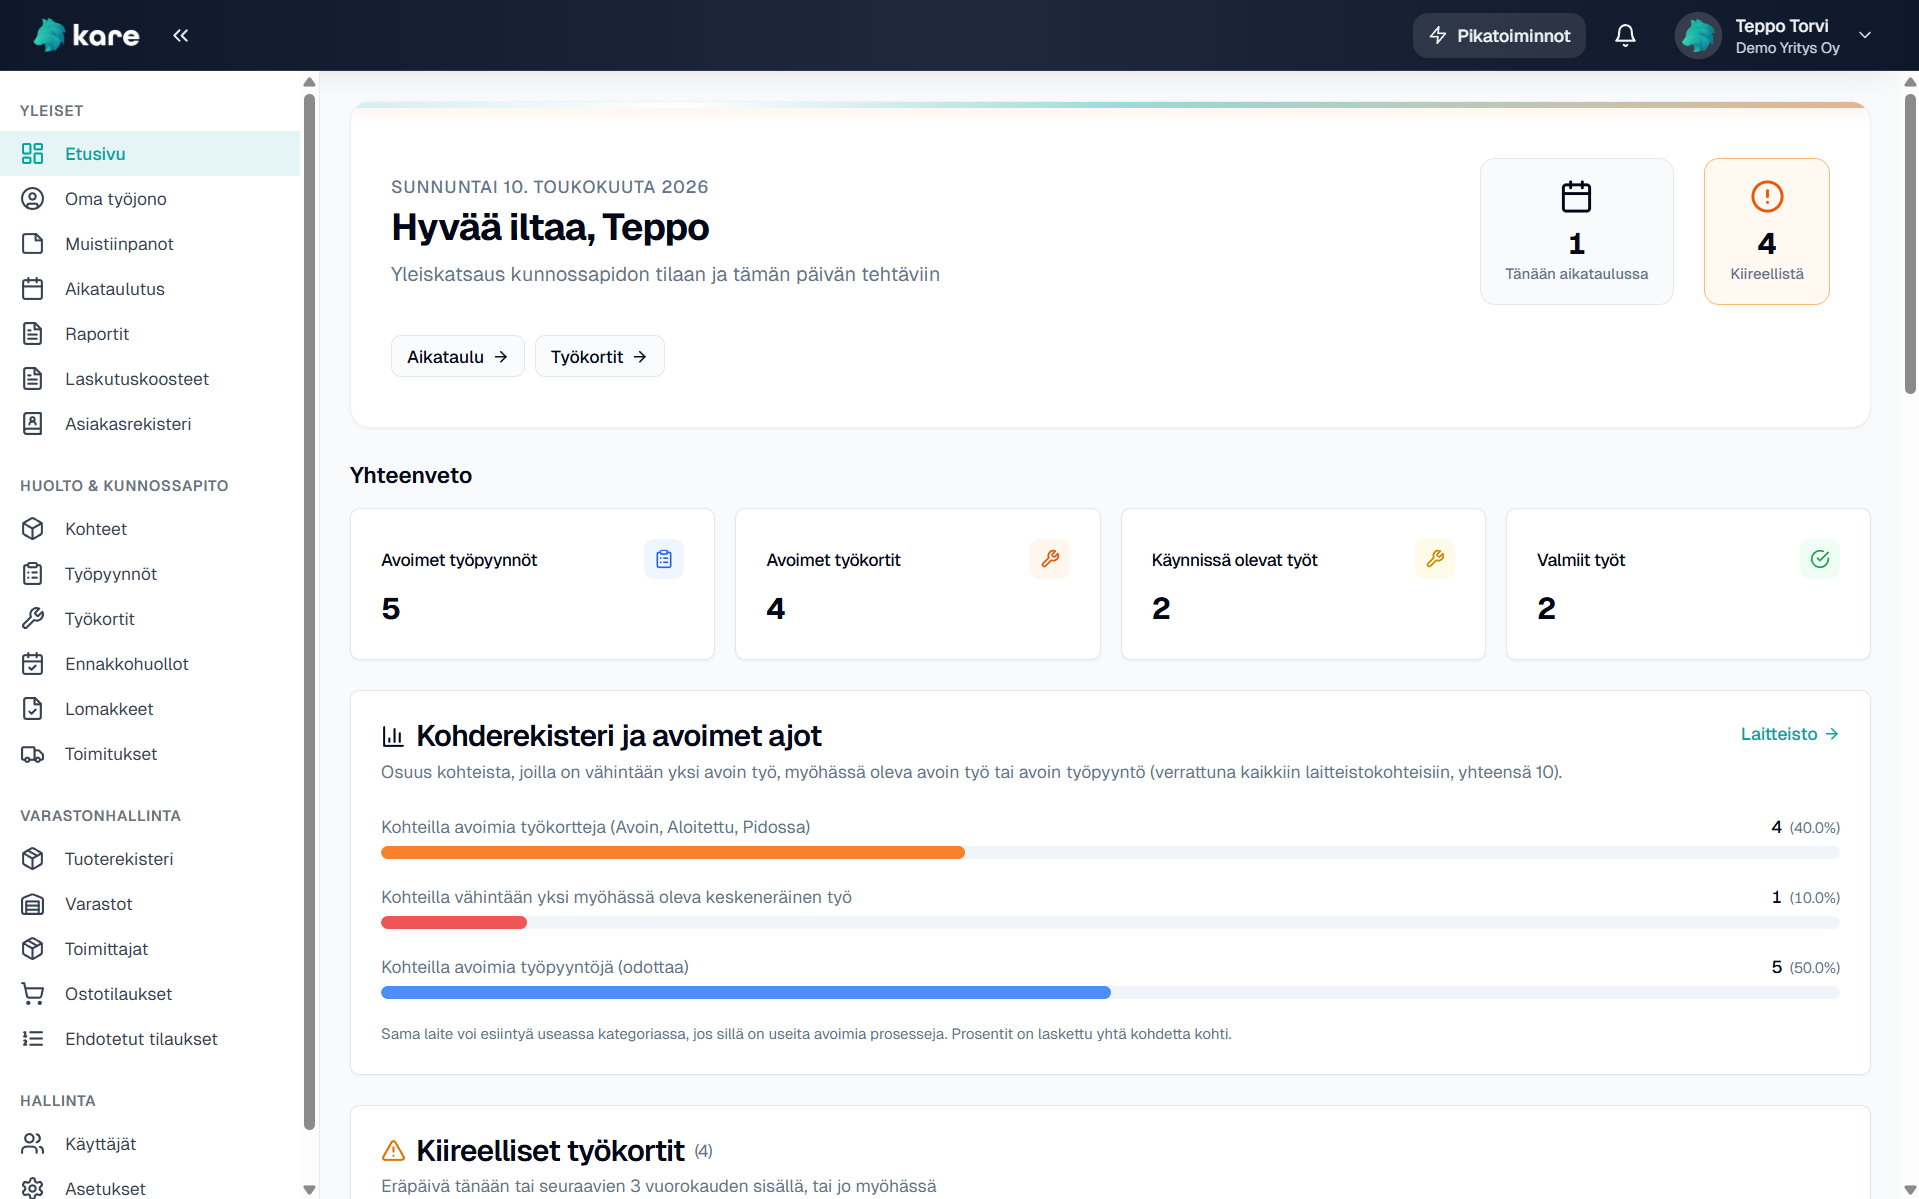The width and height of the screenshot is (1919, 1199).
Task: Open the Tänään aikataulussa card
Action: click(1576, 231)
